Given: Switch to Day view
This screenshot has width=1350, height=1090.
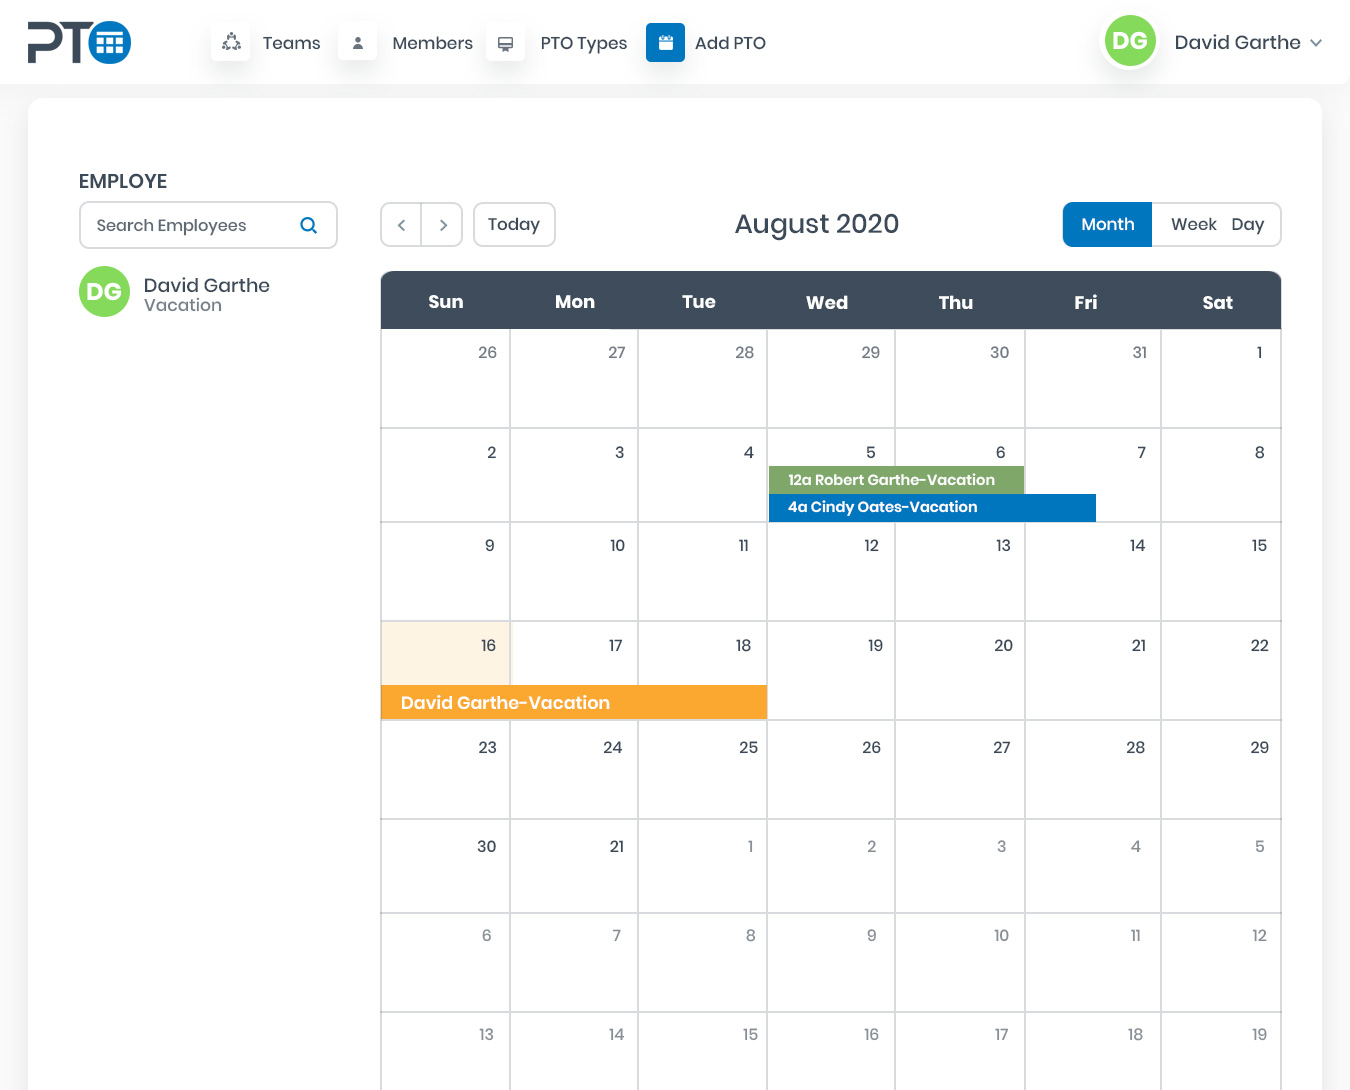Looking at the screenshot, I should click(1248, 225).
